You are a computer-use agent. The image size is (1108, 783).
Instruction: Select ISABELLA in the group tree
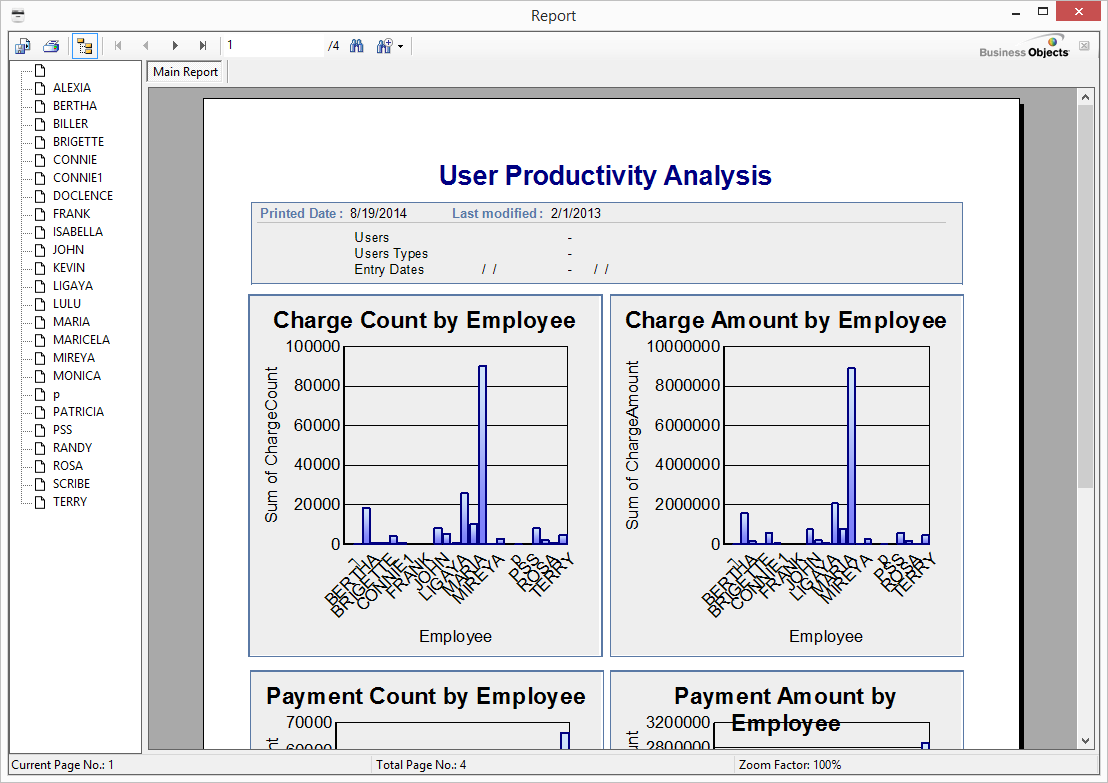tap(78, 232)
